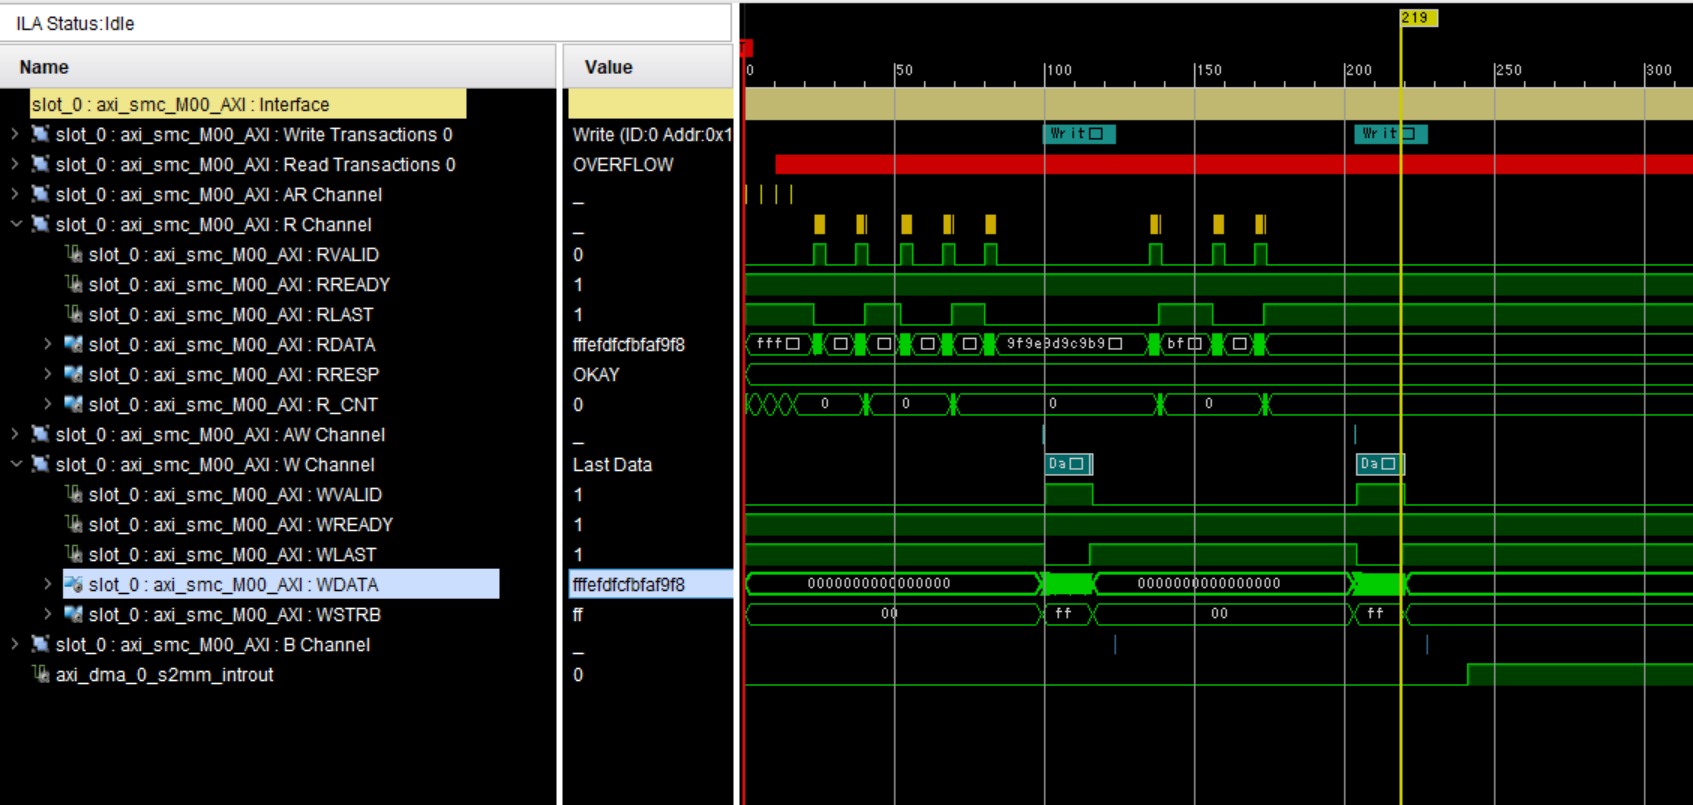Click the WVALID signal icon

click(x=73, y=494)
